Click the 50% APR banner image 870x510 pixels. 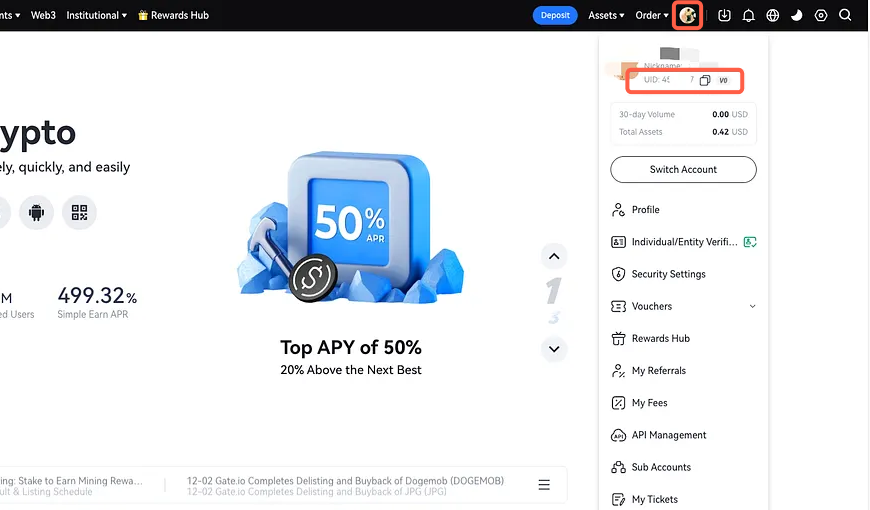[351, 228]
